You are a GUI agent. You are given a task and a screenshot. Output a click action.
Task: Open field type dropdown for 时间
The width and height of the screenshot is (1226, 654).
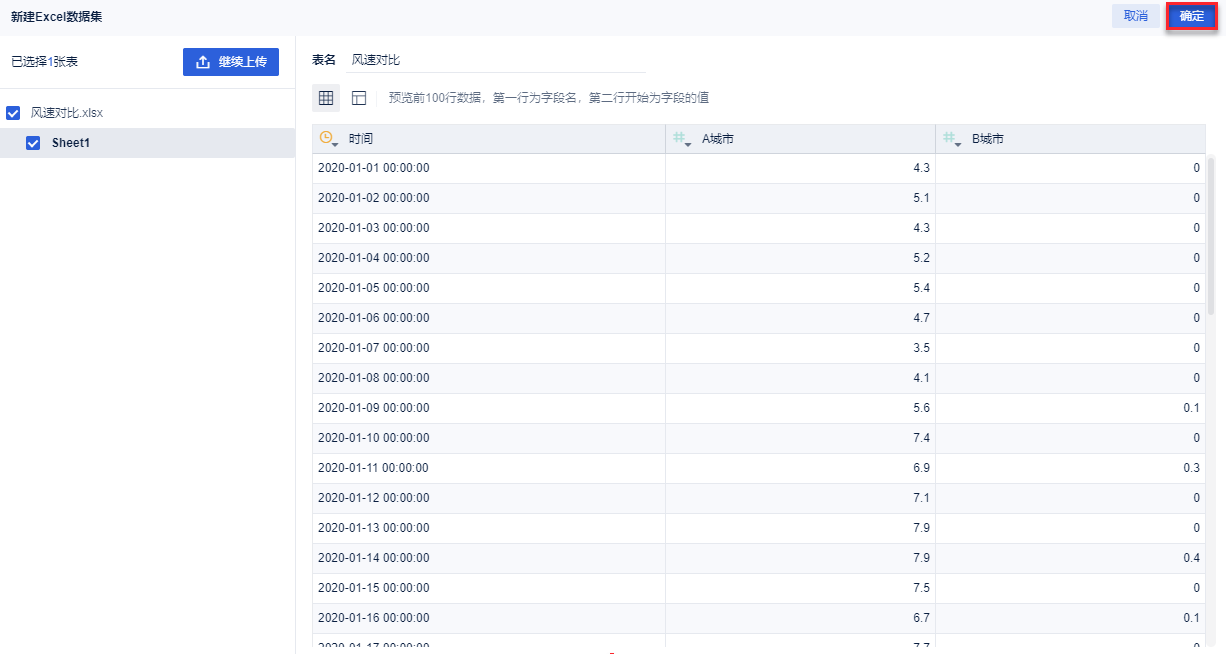(336, 144)
